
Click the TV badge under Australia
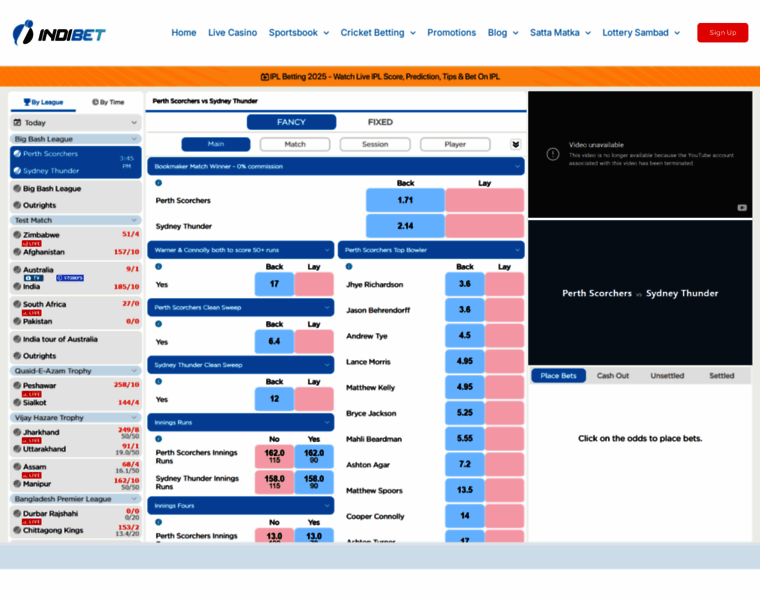[33, 278]
